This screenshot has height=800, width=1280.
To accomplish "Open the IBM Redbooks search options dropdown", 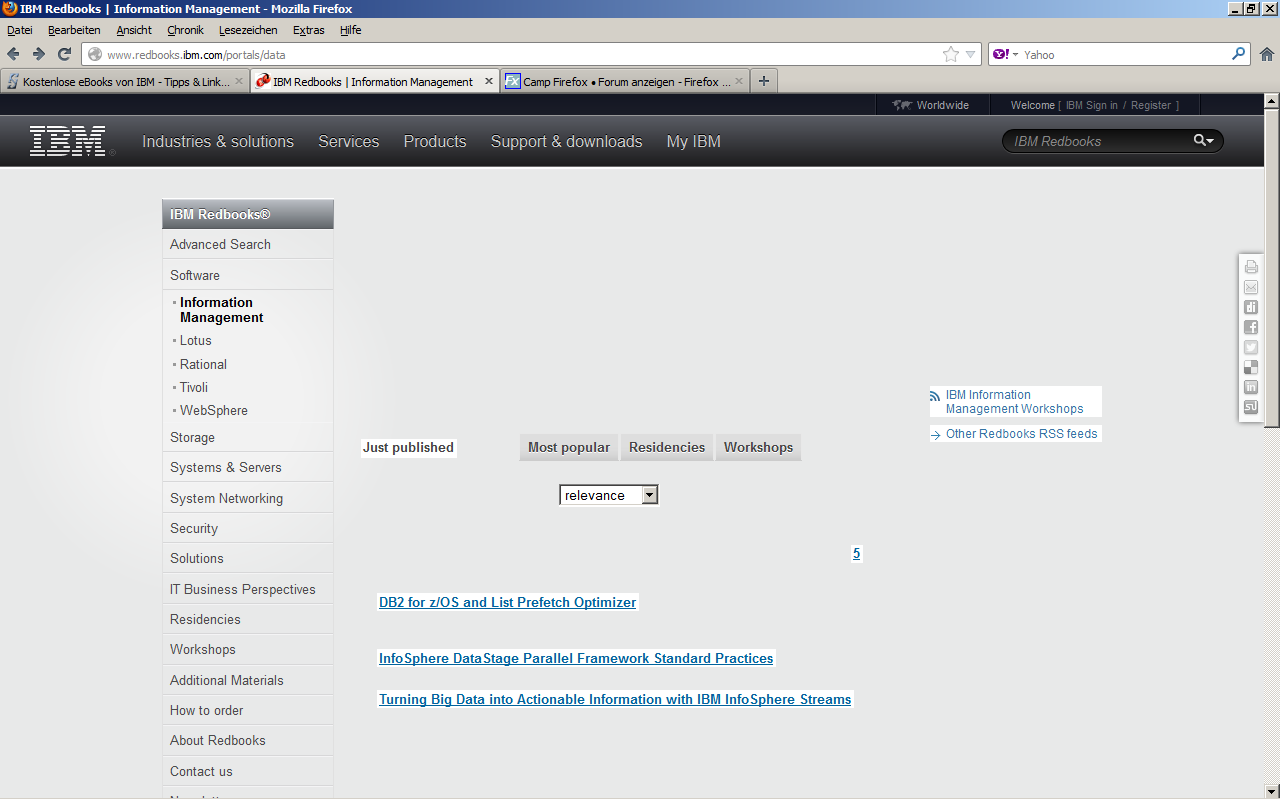I will click(1204, 141).
